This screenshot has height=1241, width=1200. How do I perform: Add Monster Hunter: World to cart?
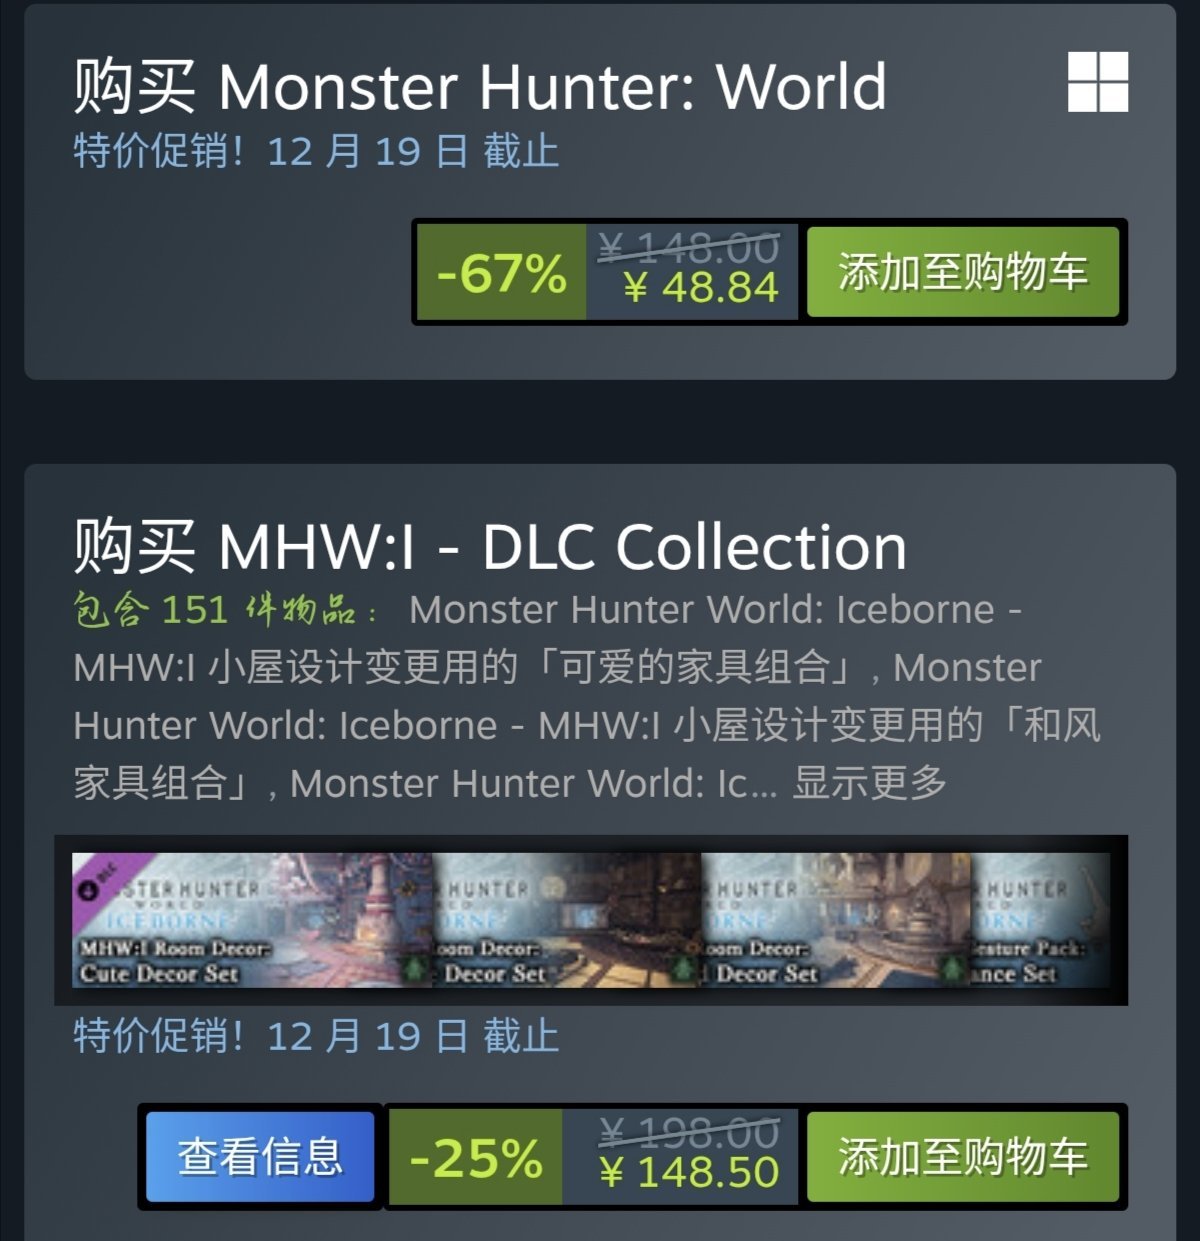coord(962,272)
